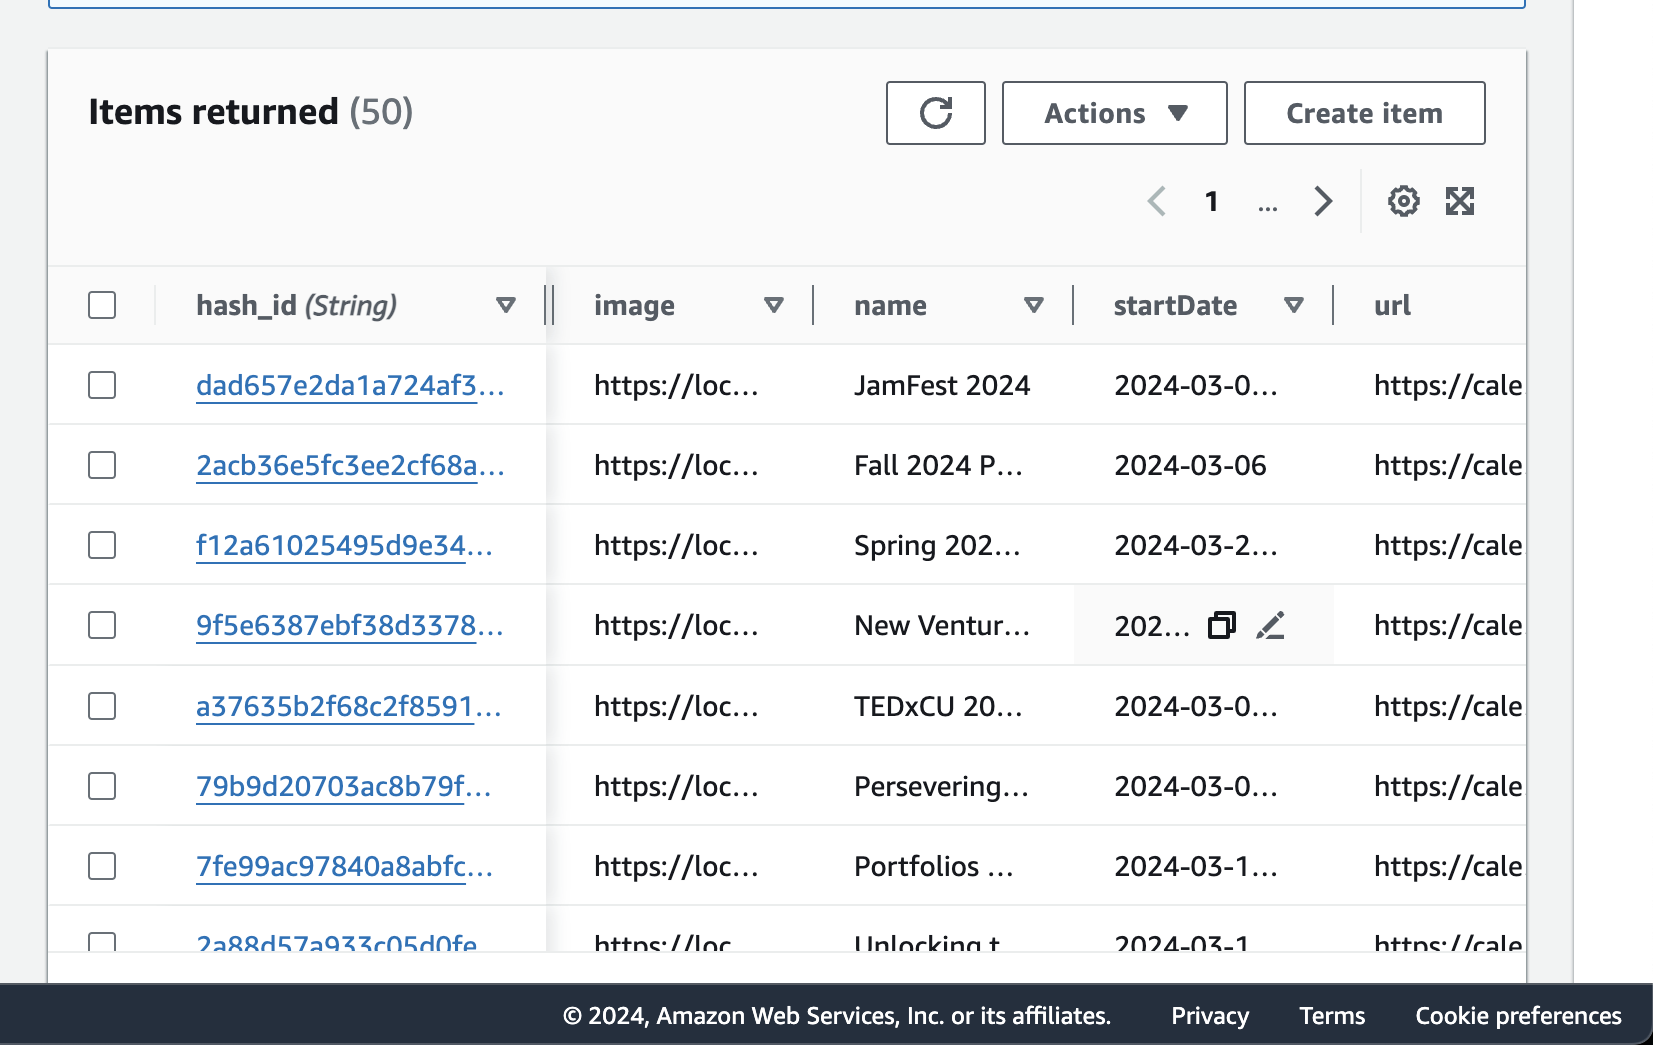Check the Persevering... row
Screen dimensions: 1653x1045
pyautogui.click(x=102, y=786)
